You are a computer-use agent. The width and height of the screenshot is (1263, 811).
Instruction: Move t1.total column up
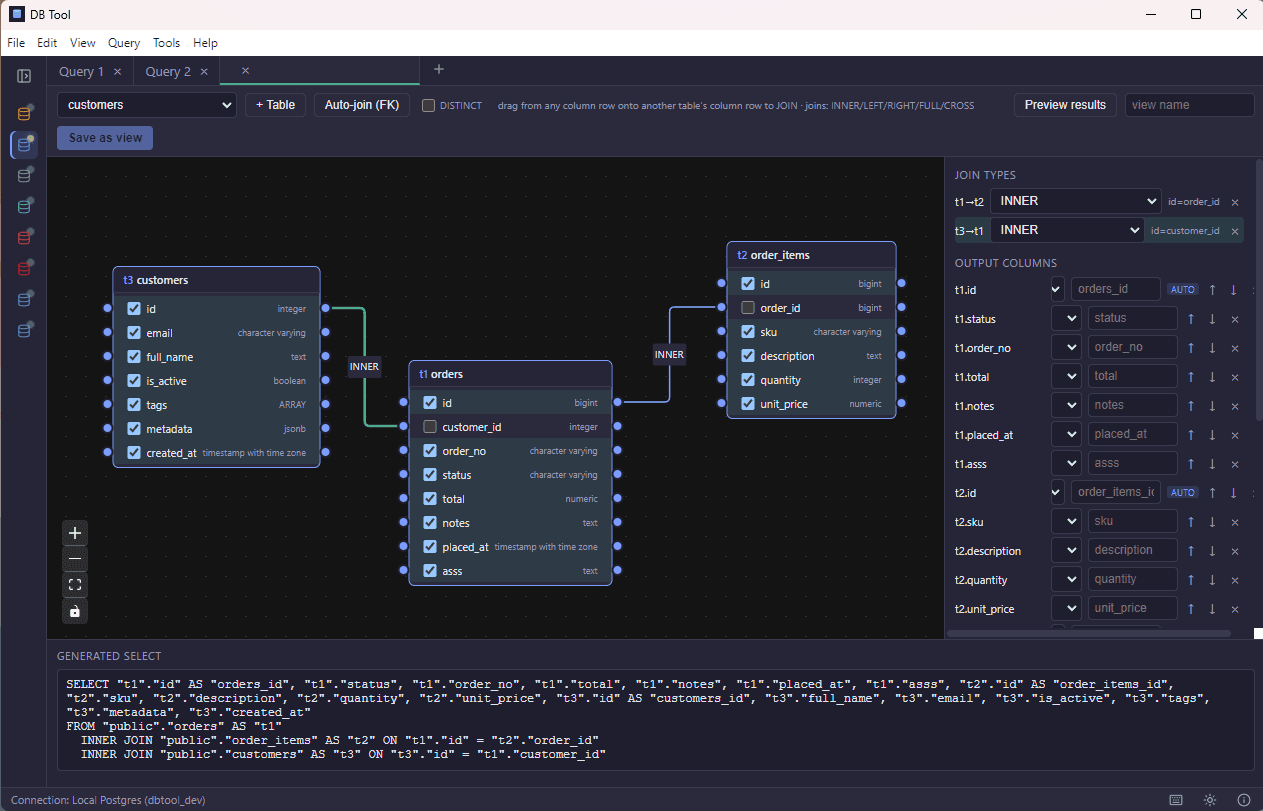coord(1191,377)
